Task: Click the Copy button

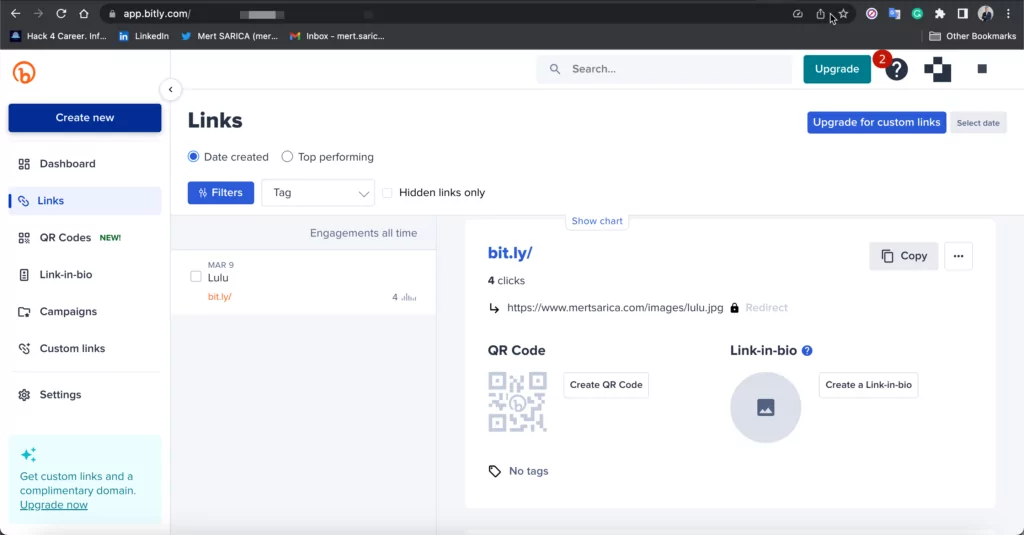Action: [904, 256]
